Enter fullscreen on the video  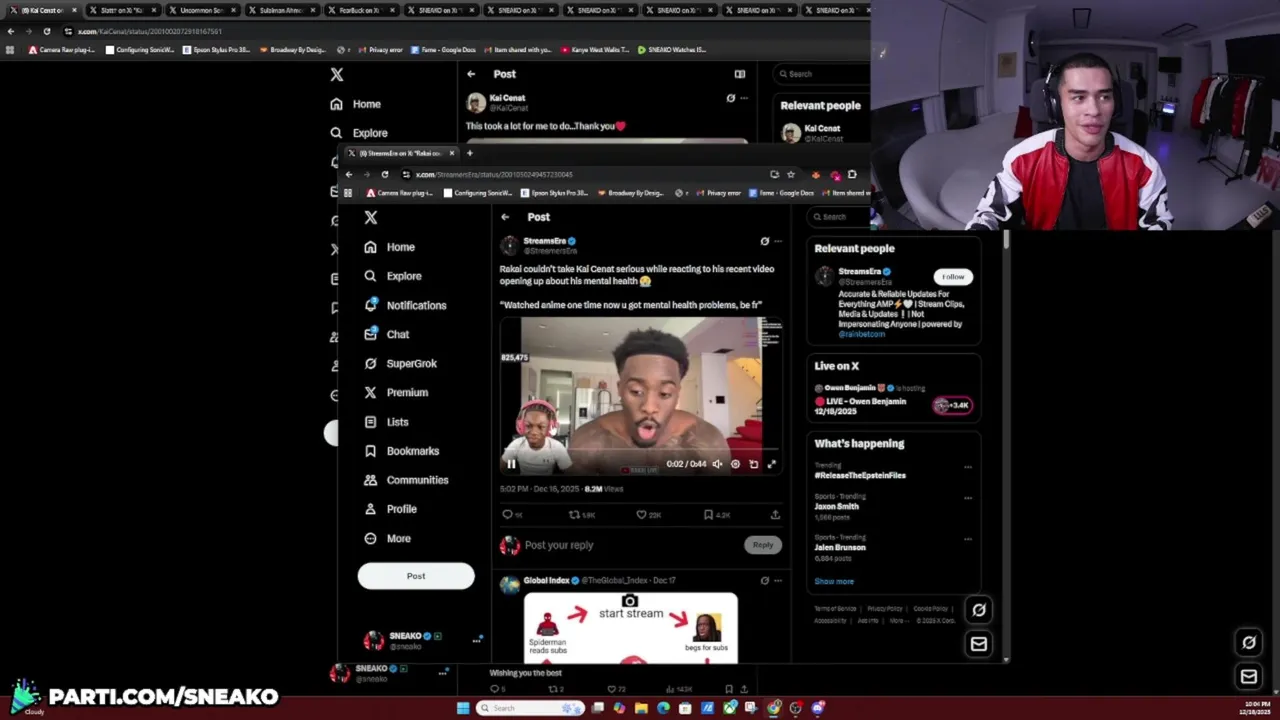[x=771, y=464]
